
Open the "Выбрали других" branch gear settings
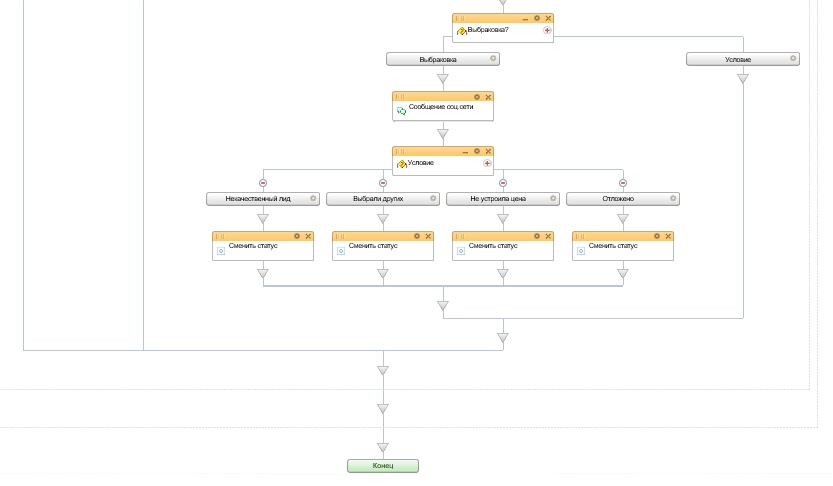[x=433, y=199]
